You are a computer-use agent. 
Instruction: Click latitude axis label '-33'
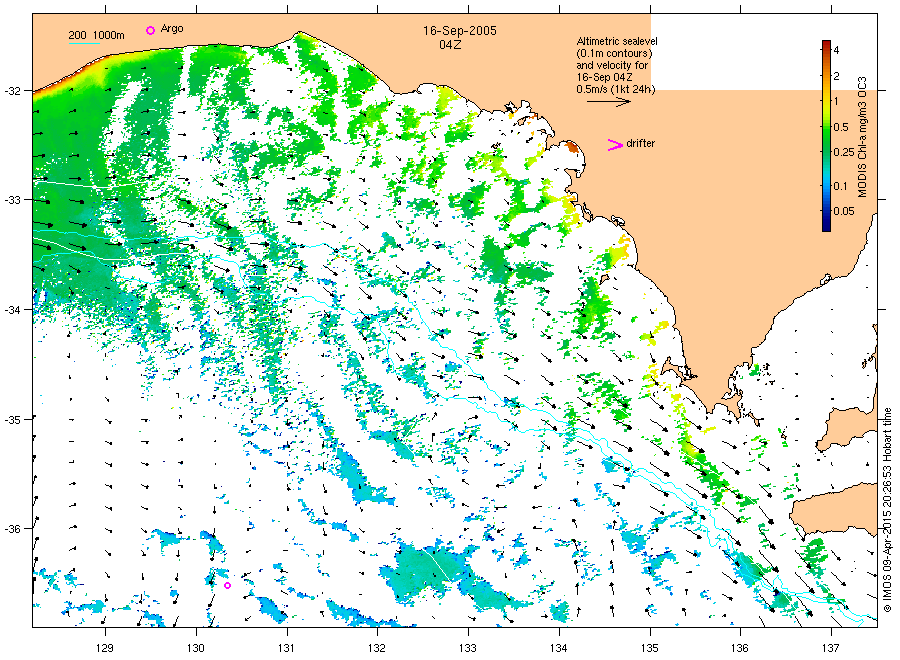point(12,200)
